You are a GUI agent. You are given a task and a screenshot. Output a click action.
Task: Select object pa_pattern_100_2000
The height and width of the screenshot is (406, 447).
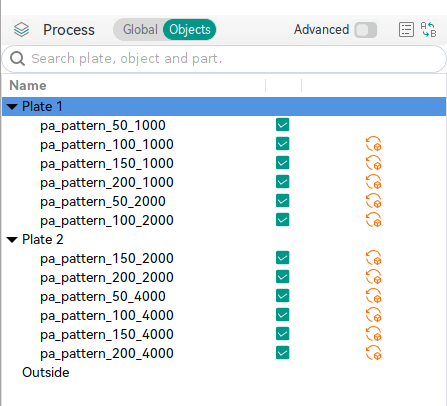pyautogui.click(x=107, y=221)
